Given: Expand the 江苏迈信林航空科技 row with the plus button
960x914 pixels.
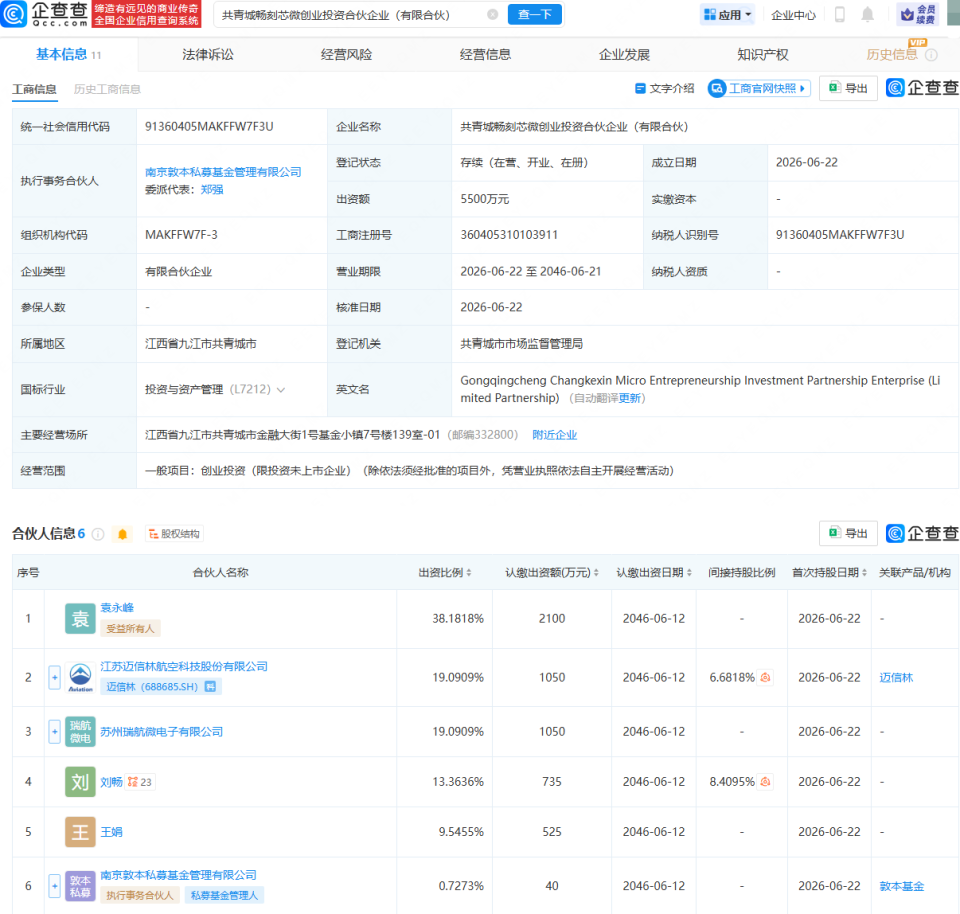Looking at the screenshot, I should (x=54, y=678).
